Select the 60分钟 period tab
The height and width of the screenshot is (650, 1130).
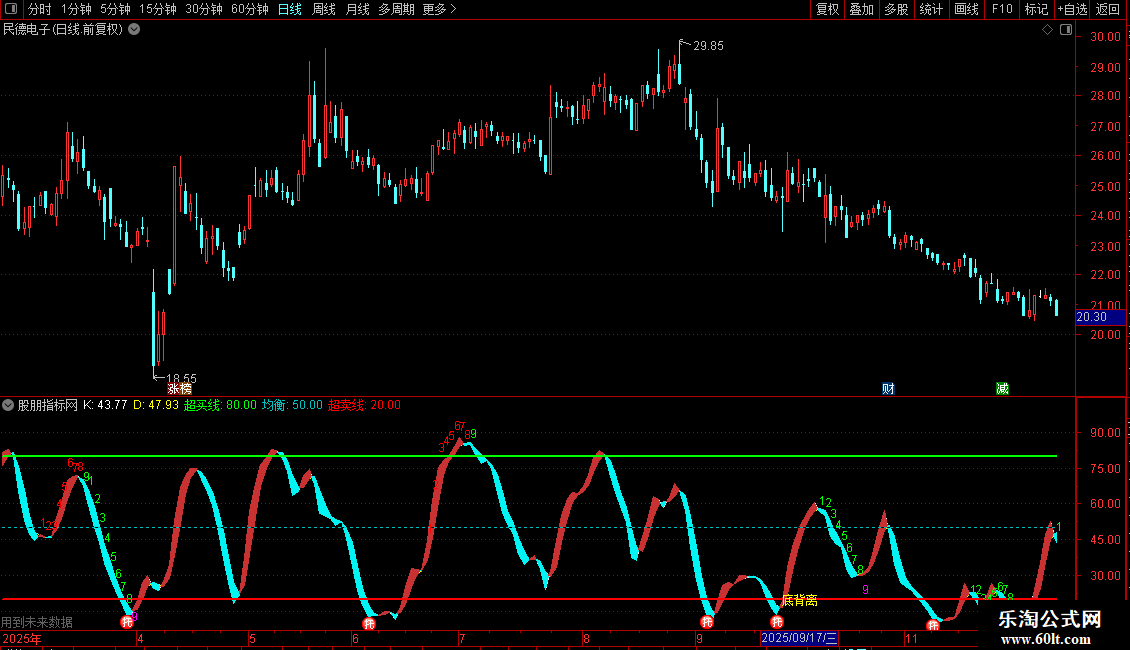249,10
